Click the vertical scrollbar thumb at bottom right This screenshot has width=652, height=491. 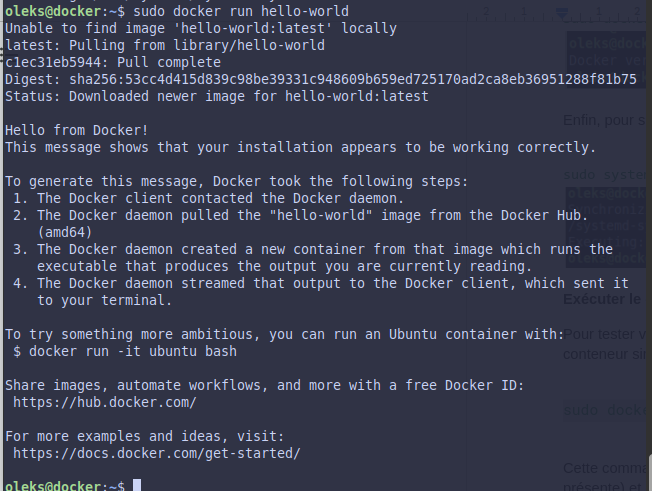point(650,472)
